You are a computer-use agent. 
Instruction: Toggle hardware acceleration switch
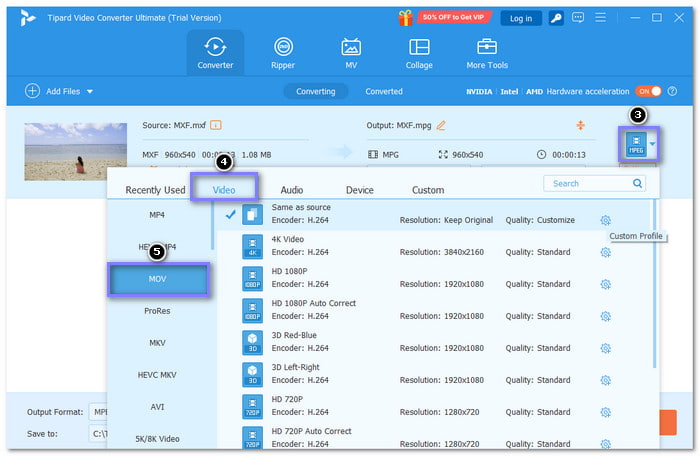tap(648, 91)
